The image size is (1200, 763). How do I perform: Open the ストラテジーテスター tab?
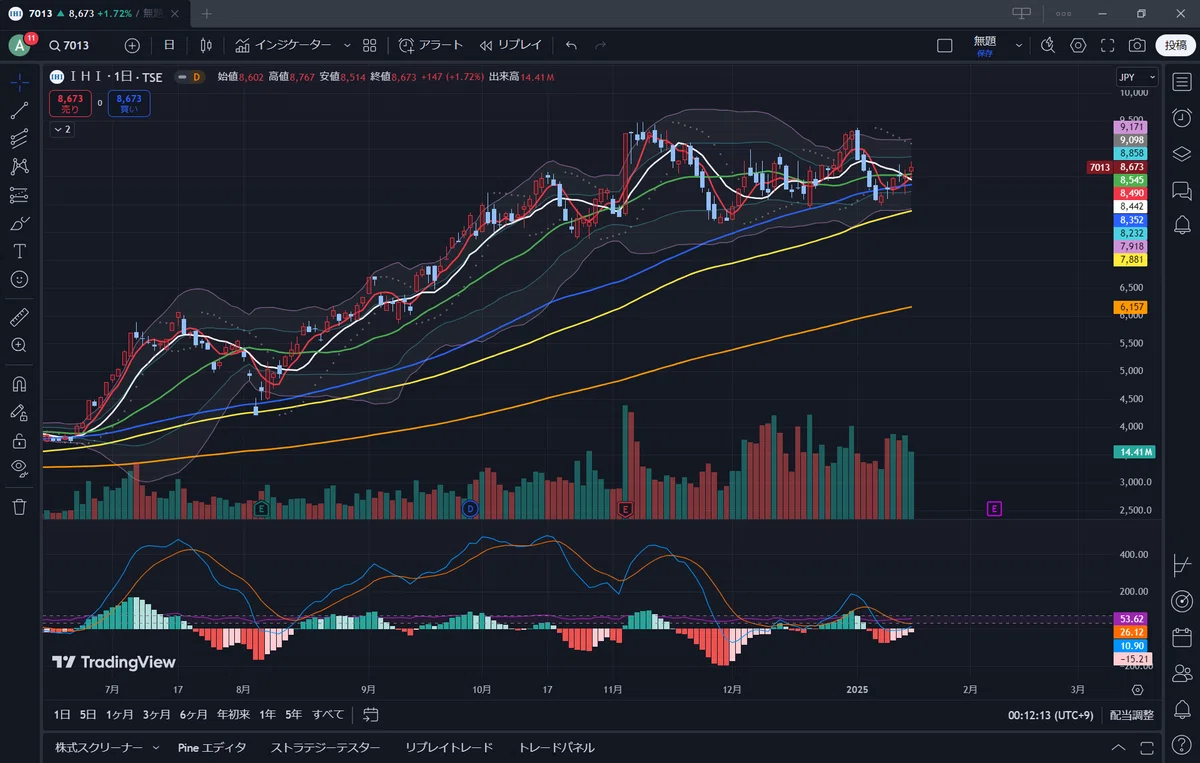[325, 748]
